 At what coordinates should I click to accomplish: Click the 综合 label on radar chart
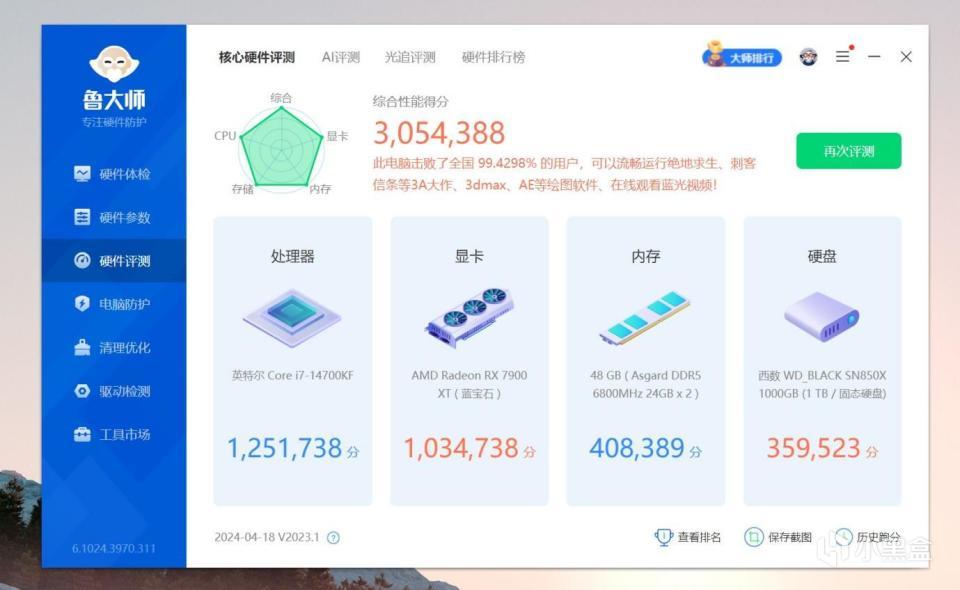(281, 97)
